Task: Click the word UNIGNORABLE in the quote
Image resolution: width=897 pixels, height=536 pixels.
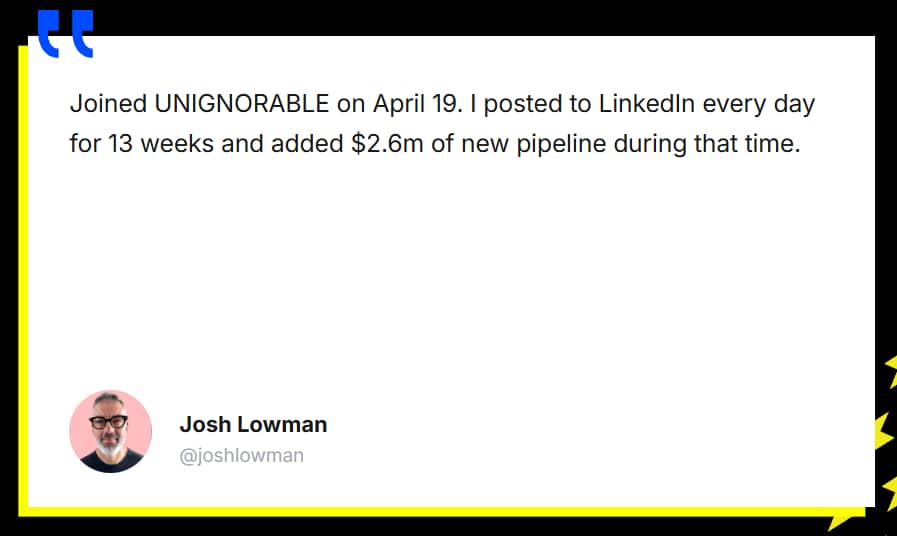Action: 241,104
